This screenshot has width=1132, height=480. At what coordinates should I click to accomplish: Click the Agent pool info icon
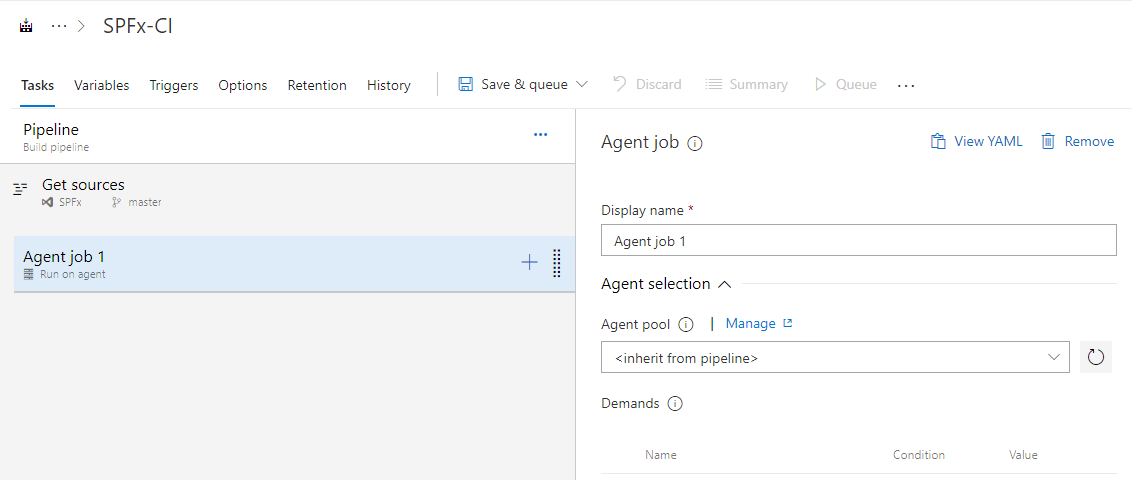coord(685,324)
